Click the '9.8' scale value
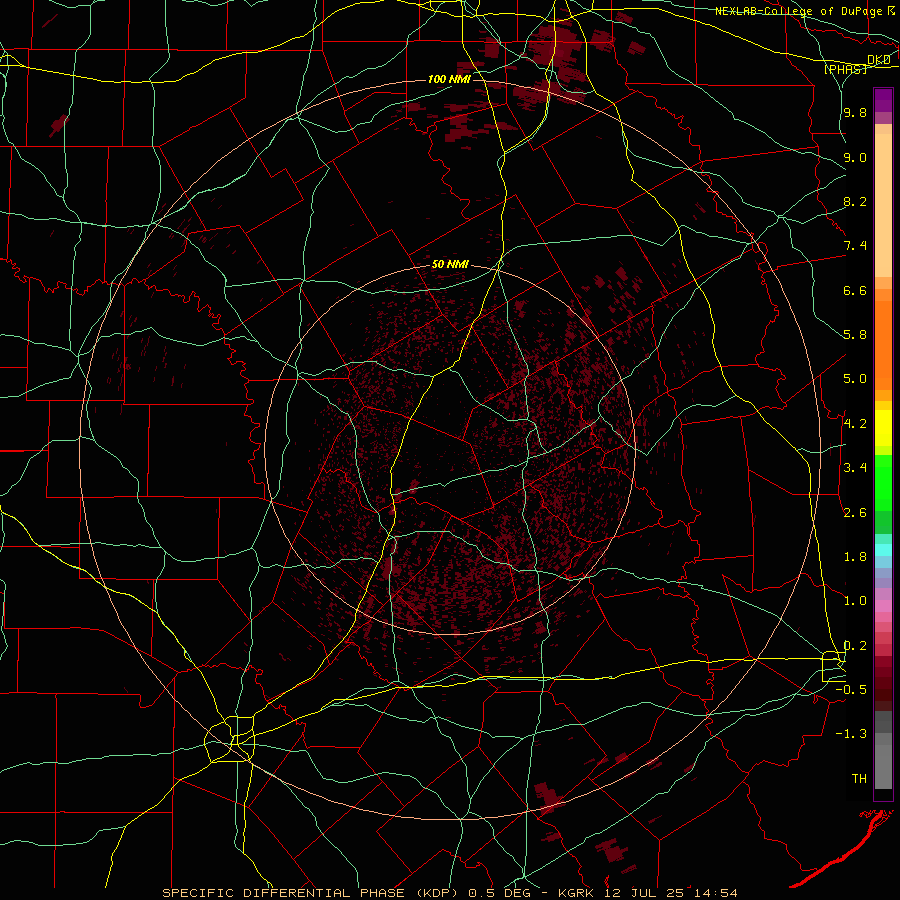This screenshot has height=900, width=900. coord(855,112)
